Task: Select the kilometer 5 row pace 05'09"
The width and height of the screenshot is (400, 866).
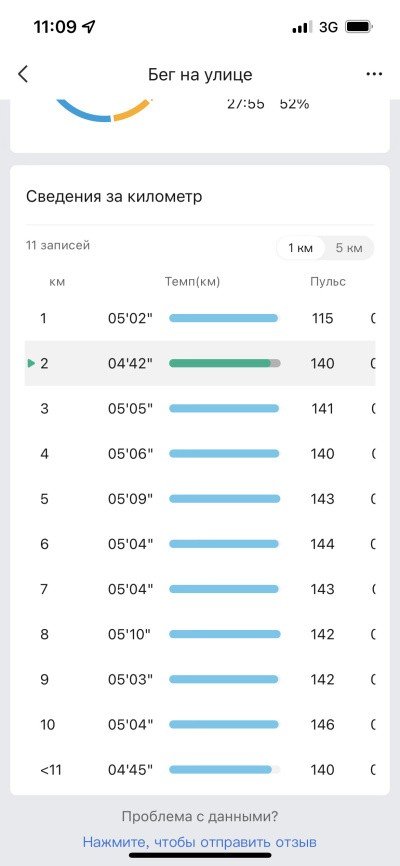Action: click(x=130, y=499)
